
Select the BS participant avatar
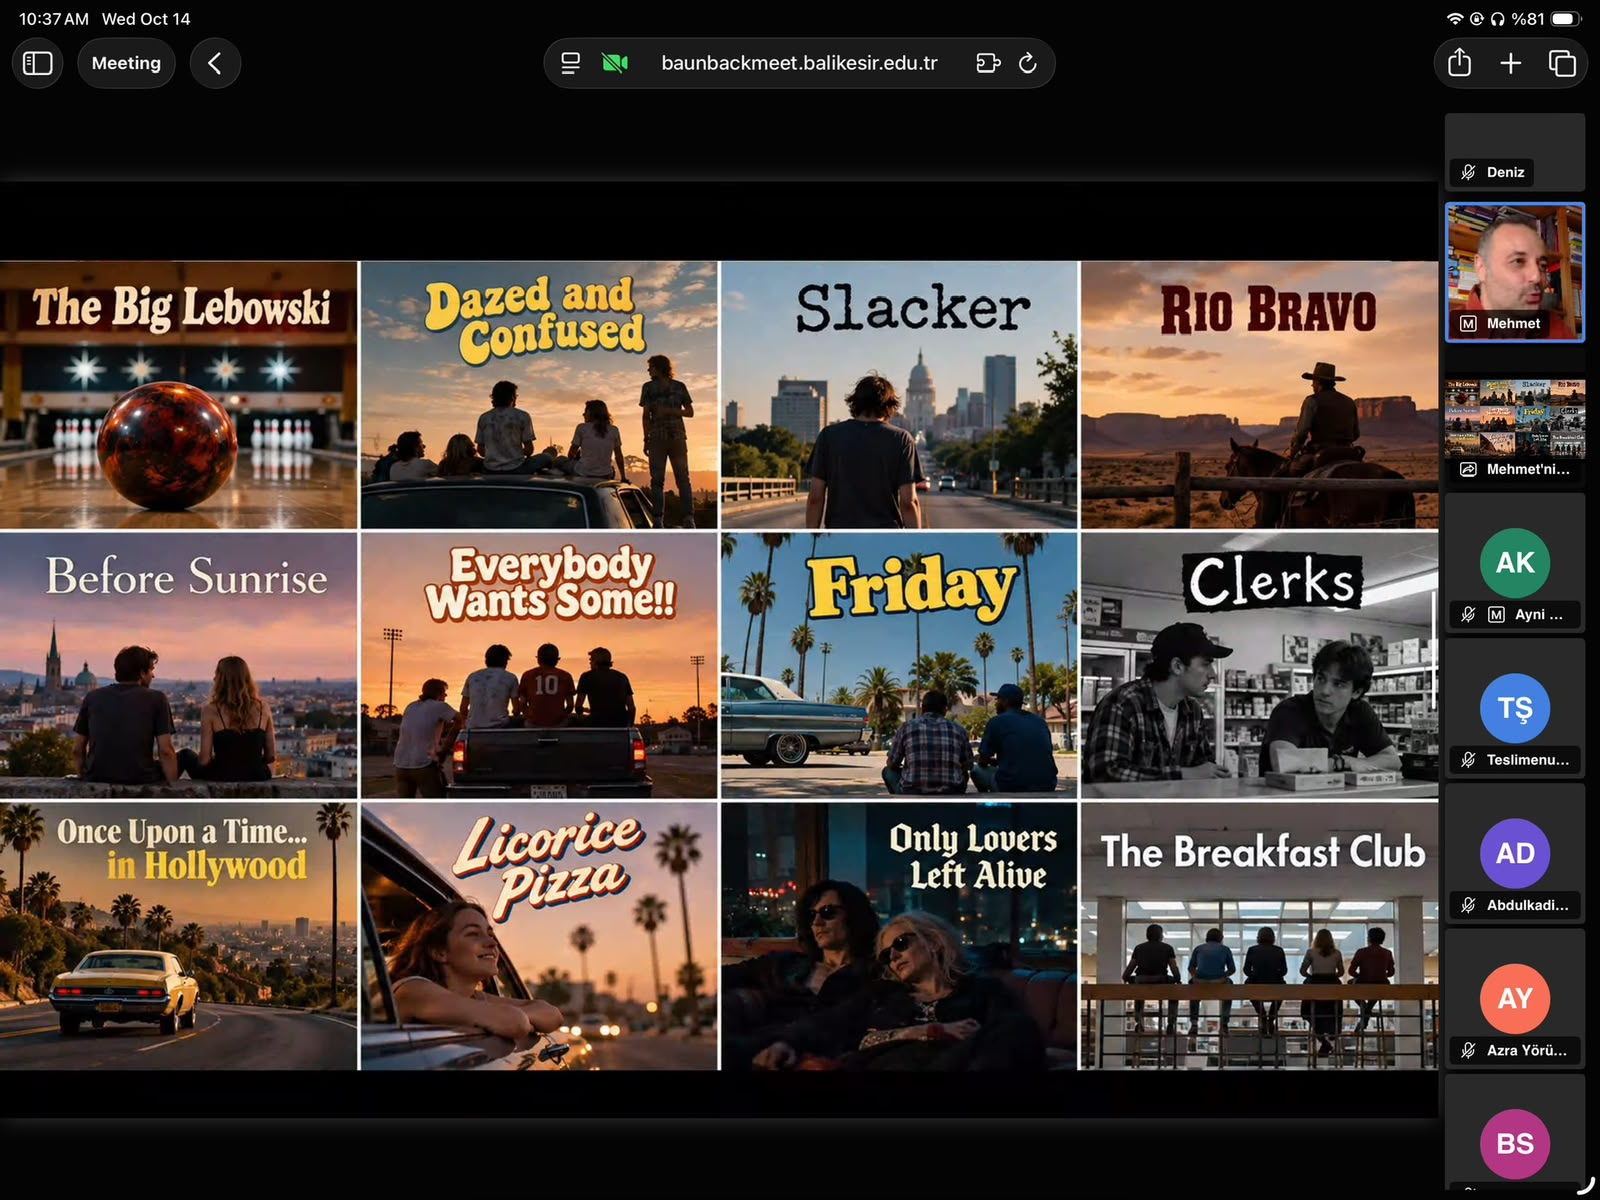[x=1515, y=1143]
